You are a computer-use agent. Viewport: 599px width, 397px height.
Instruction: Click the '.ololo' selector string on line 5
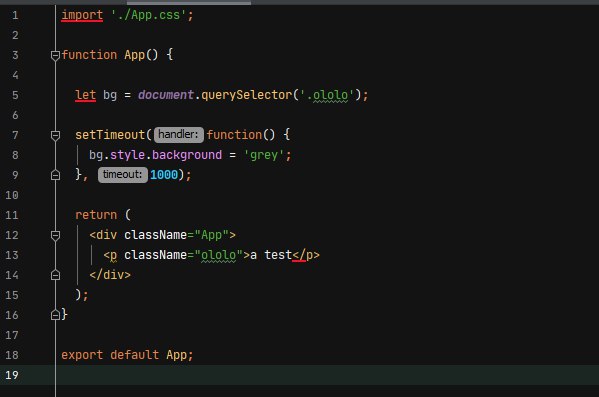click(x=327, y=95)
